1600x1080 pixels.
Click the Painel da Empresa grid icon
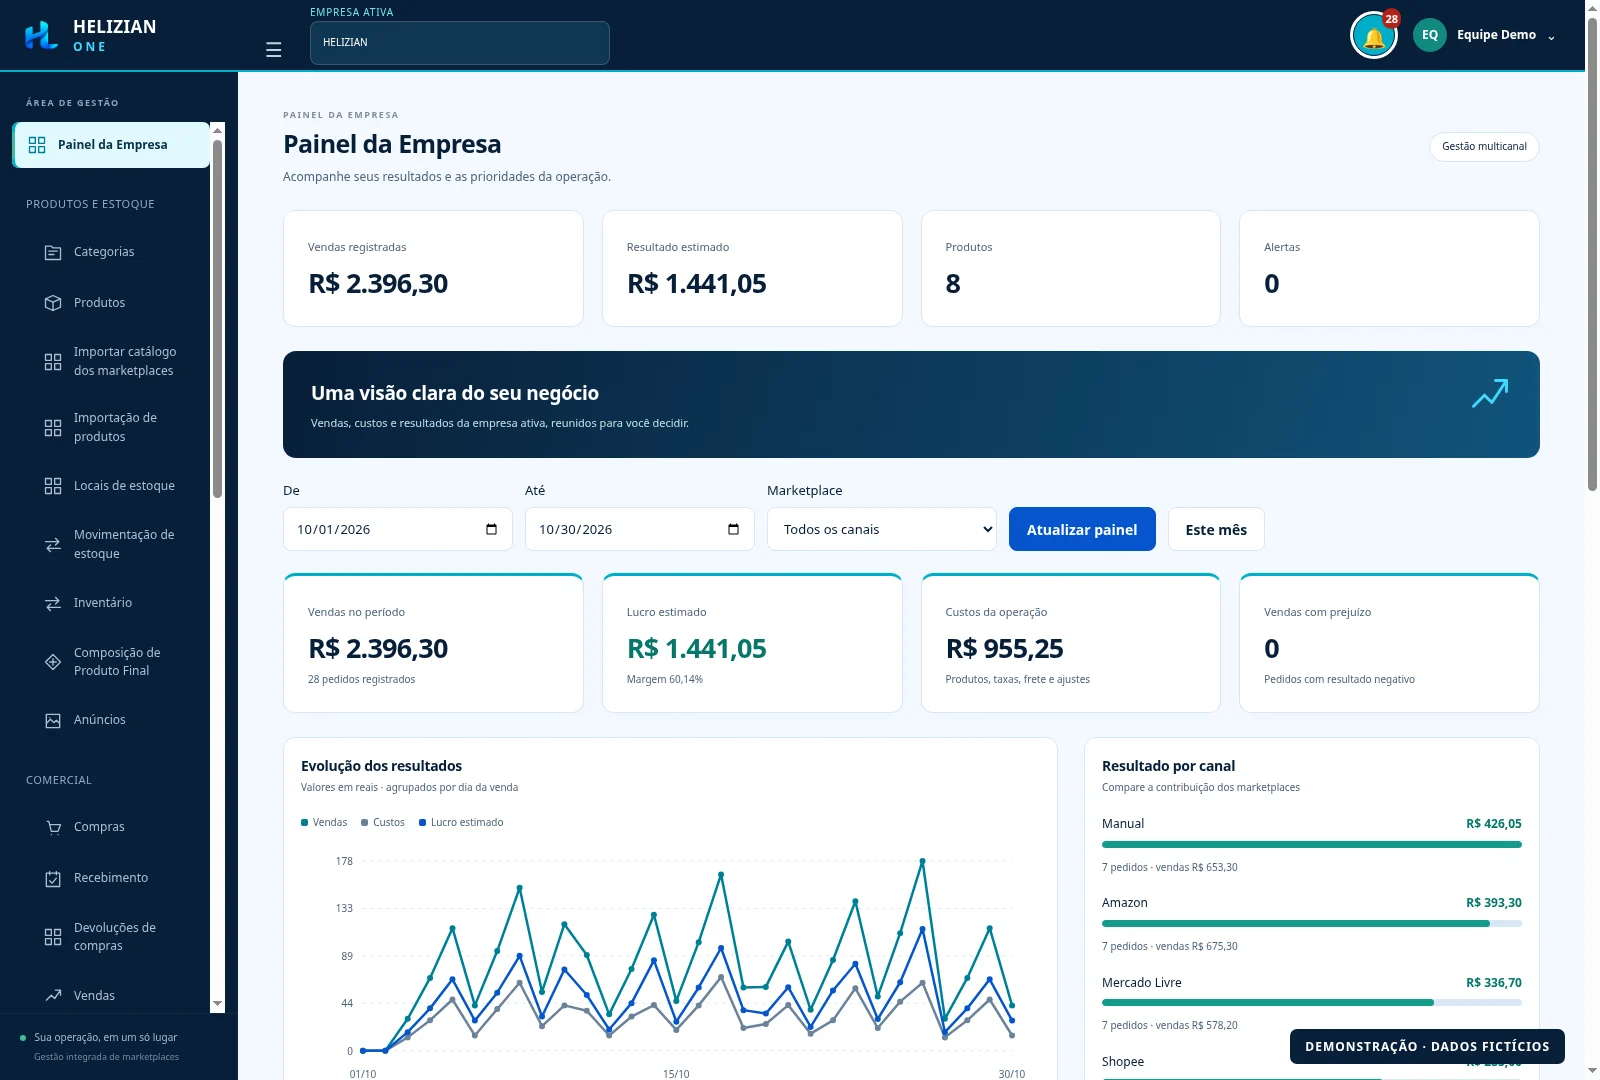coord(37,145)
